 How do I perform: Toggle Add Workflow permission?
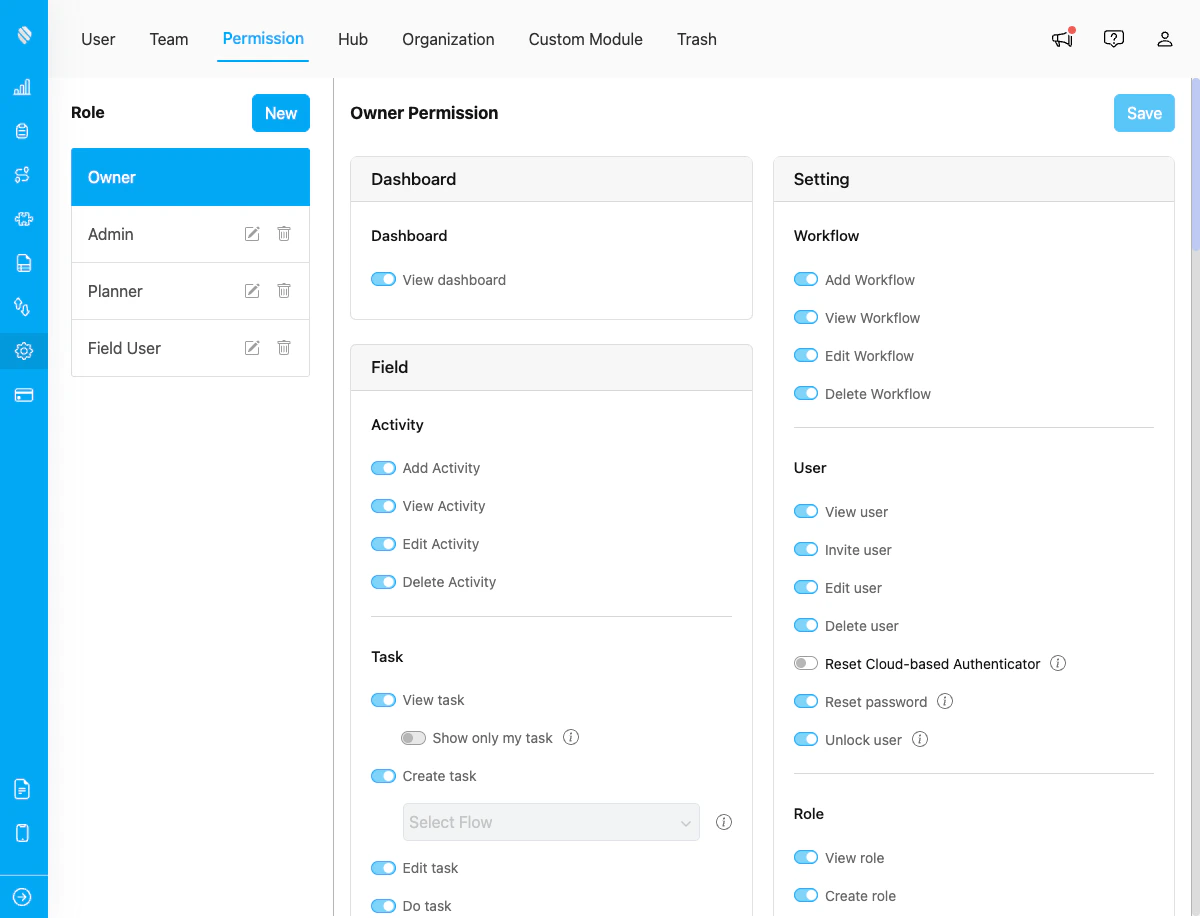[806, 280]
